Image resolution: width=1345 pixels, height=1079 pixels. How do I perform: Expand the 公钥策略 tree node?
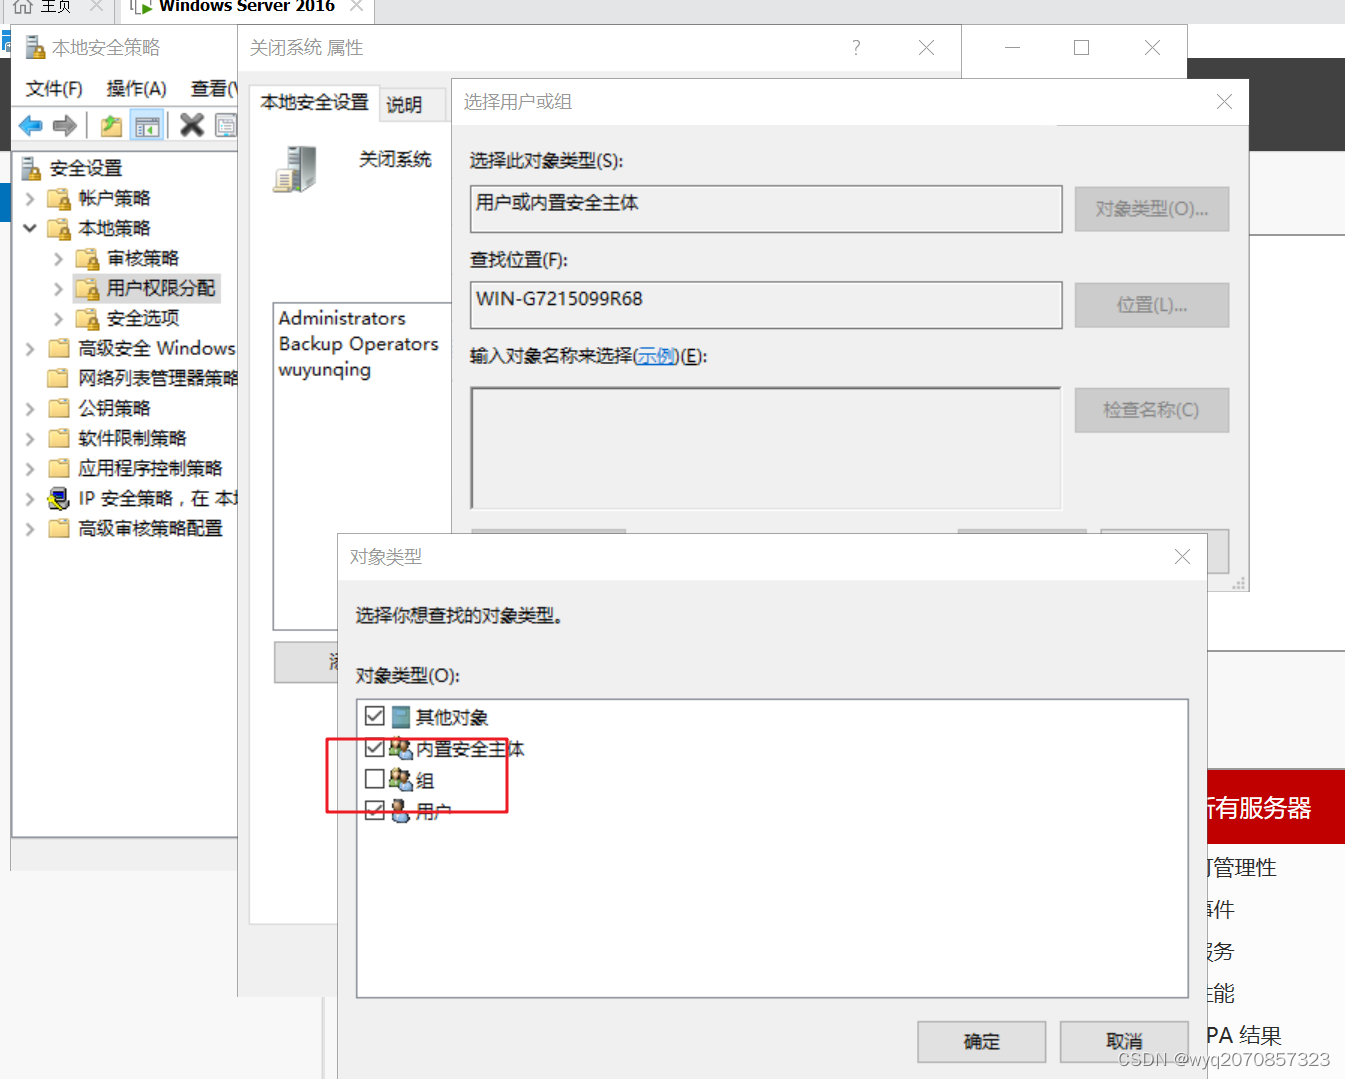point(29,408)
